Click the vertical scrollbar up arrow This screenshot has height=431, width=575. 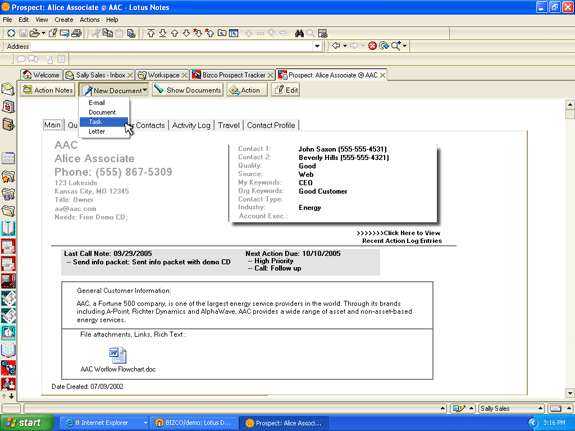pyautogui.click(x=569, y=105)
